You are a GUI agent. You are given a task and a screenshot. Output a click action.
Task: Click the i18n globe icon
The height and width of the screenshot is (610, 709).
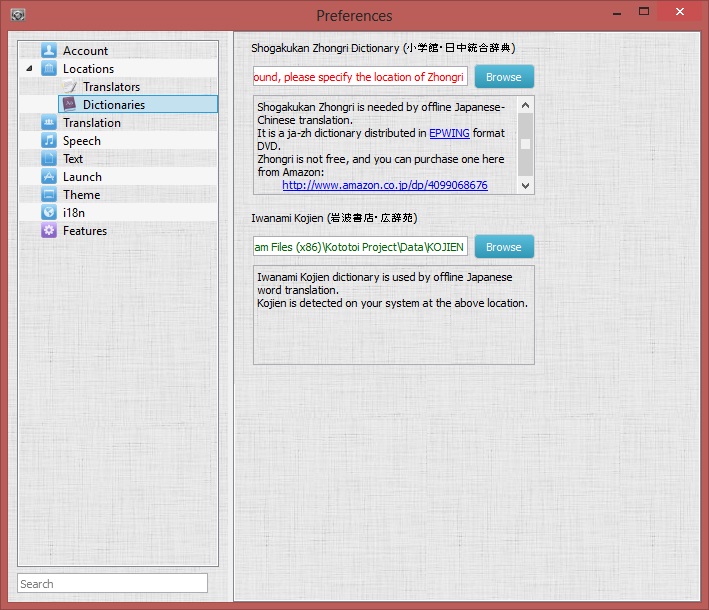click(x=49, y=213)
